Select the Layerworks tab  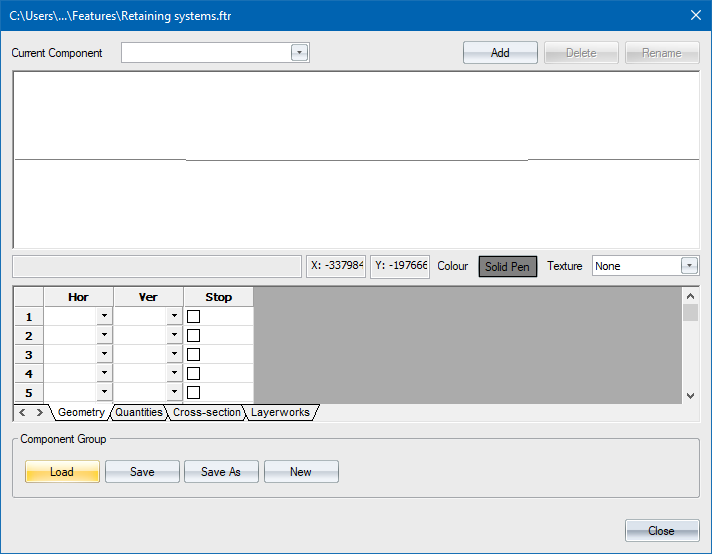coord(280,412)
